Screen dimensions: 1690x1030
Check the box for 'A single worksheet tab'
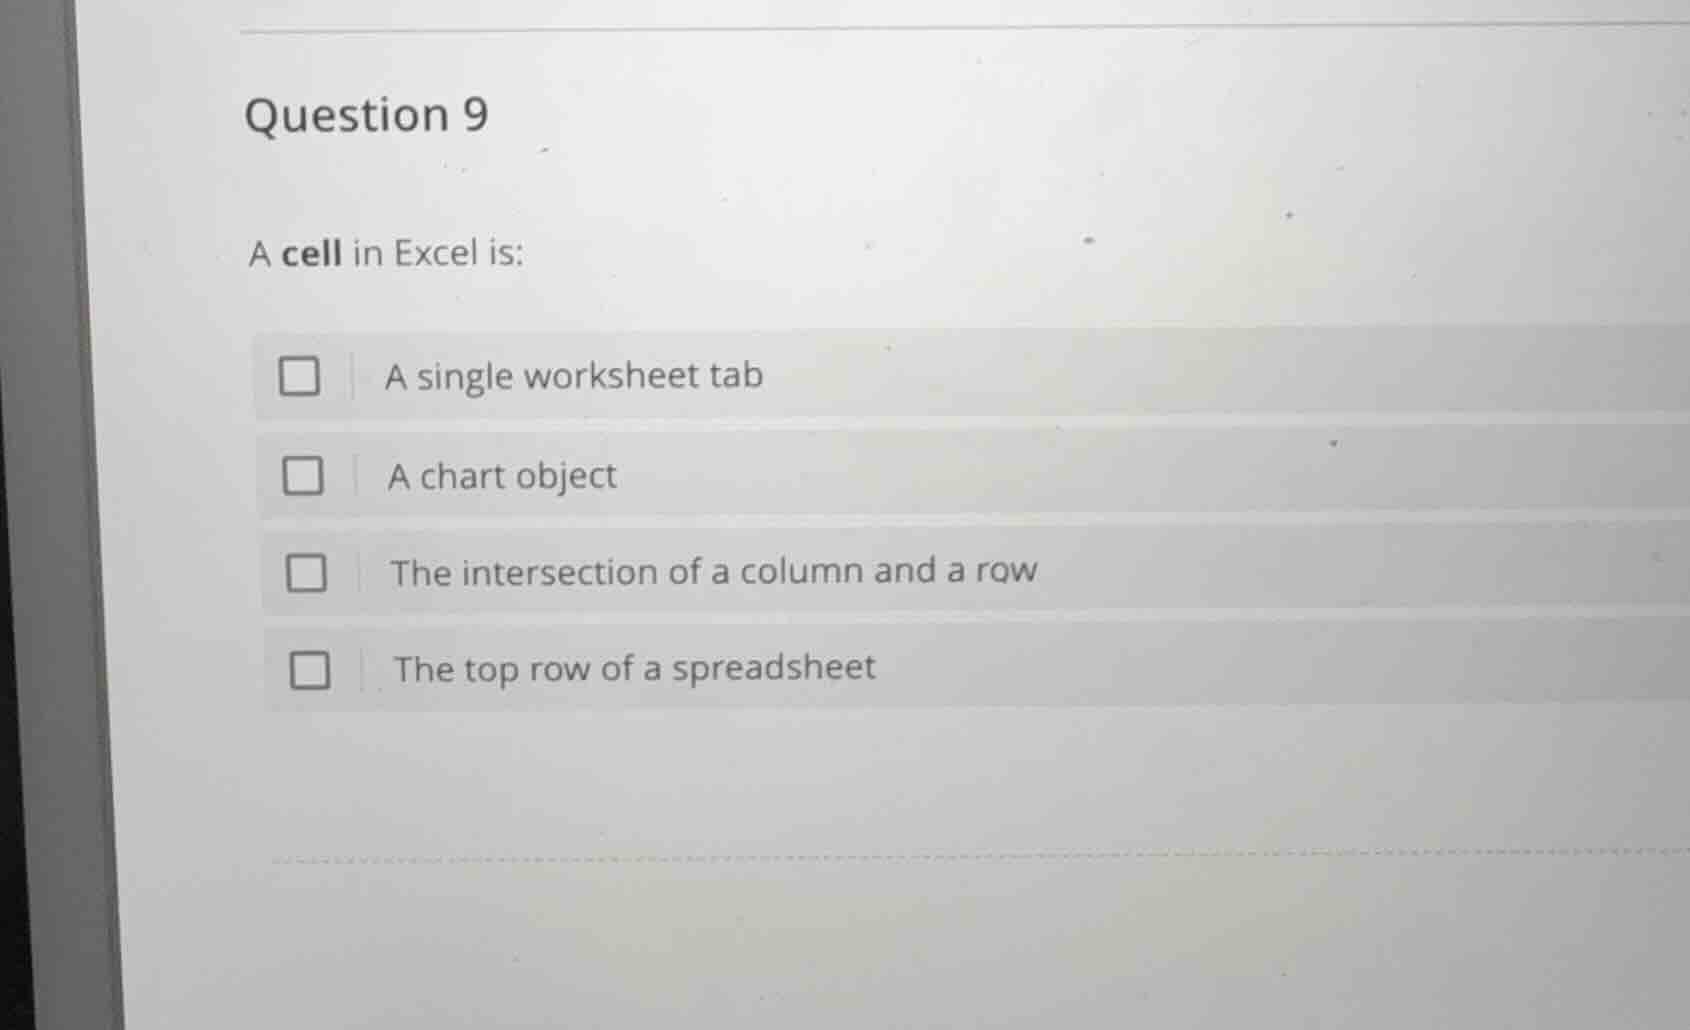[300, 375]
